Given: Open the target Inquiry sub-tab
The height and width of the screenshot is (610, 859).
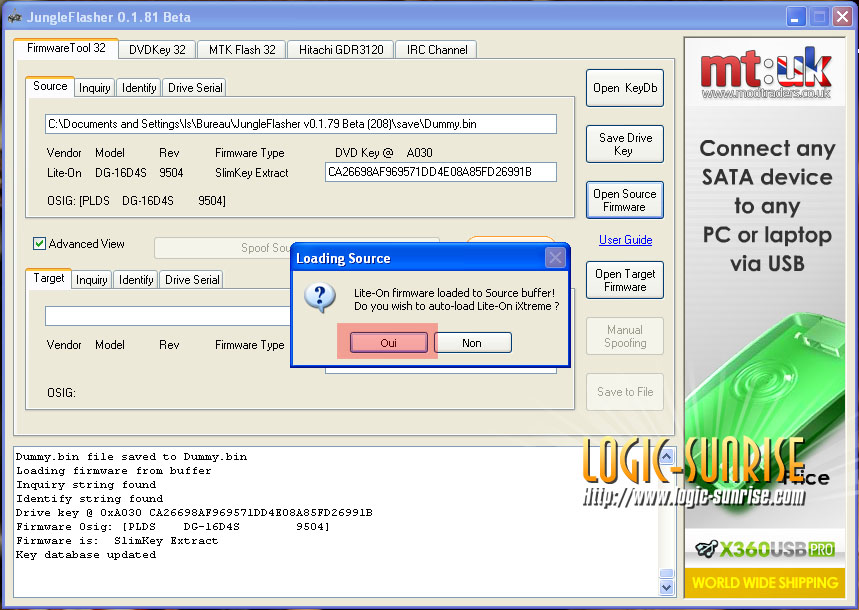Looking at the screenshot, I should point(91,280).
